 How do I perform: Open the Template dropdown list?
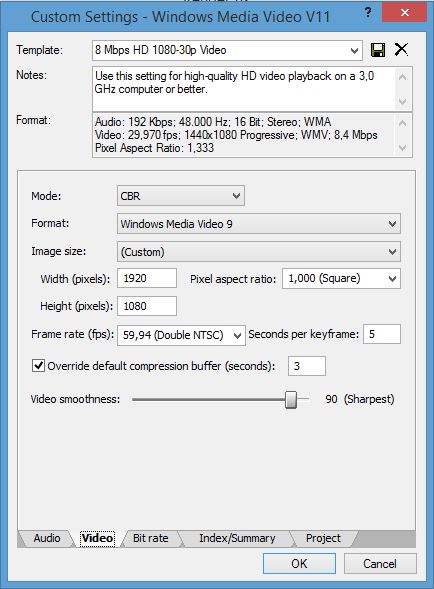tap(354, 50)
